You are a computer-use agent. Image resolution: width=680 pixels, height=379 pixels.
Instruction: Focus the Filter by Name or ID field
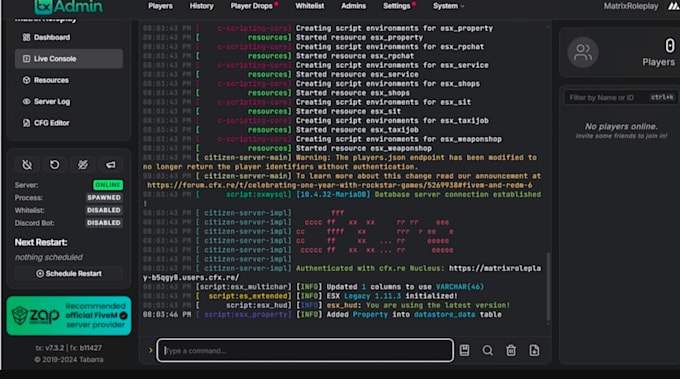621,98
